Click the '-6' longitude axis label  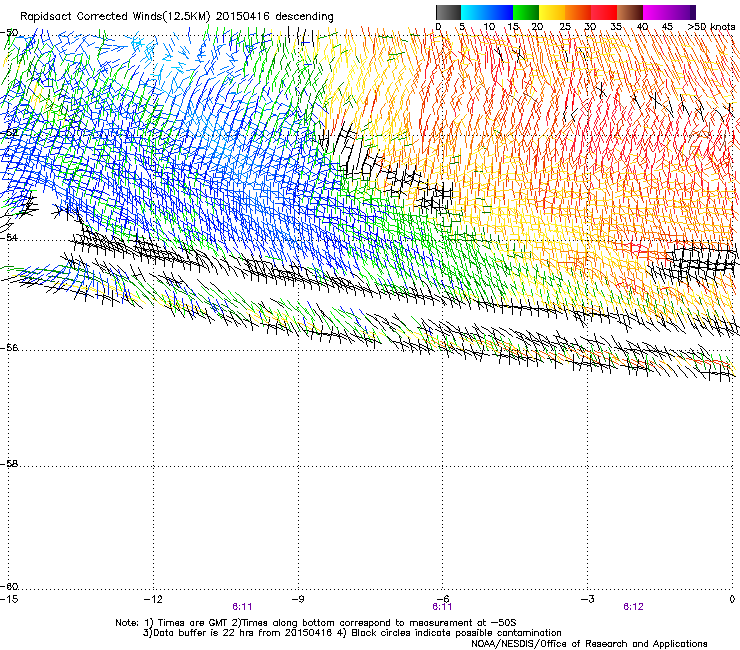click(442, 599)
